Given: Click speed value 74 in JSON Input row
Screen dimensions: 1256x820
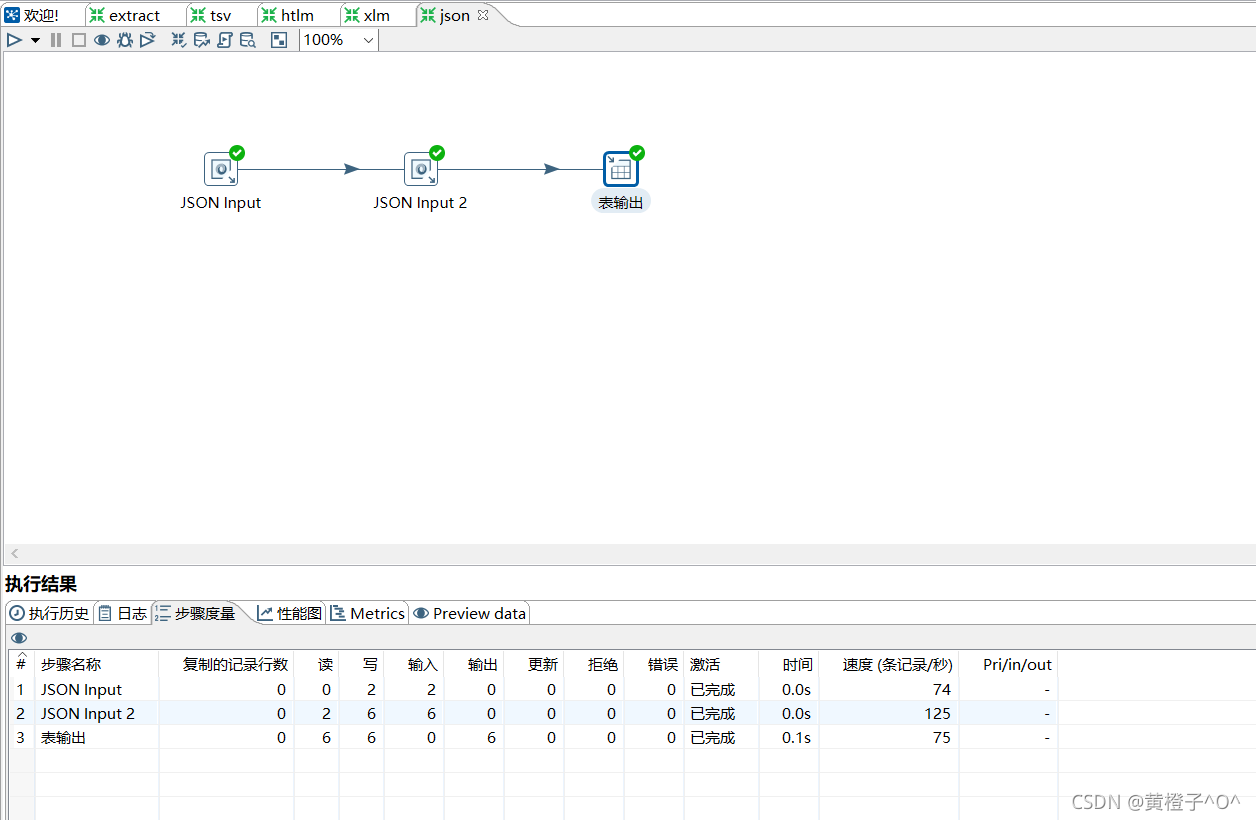Looking at the screenshot, I should [942, 689].
